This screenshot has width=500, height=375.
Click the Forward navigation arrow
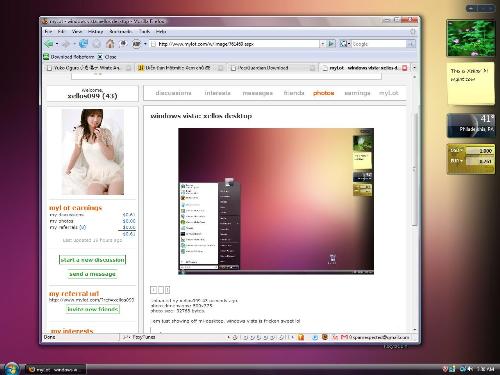coord(66,44)
